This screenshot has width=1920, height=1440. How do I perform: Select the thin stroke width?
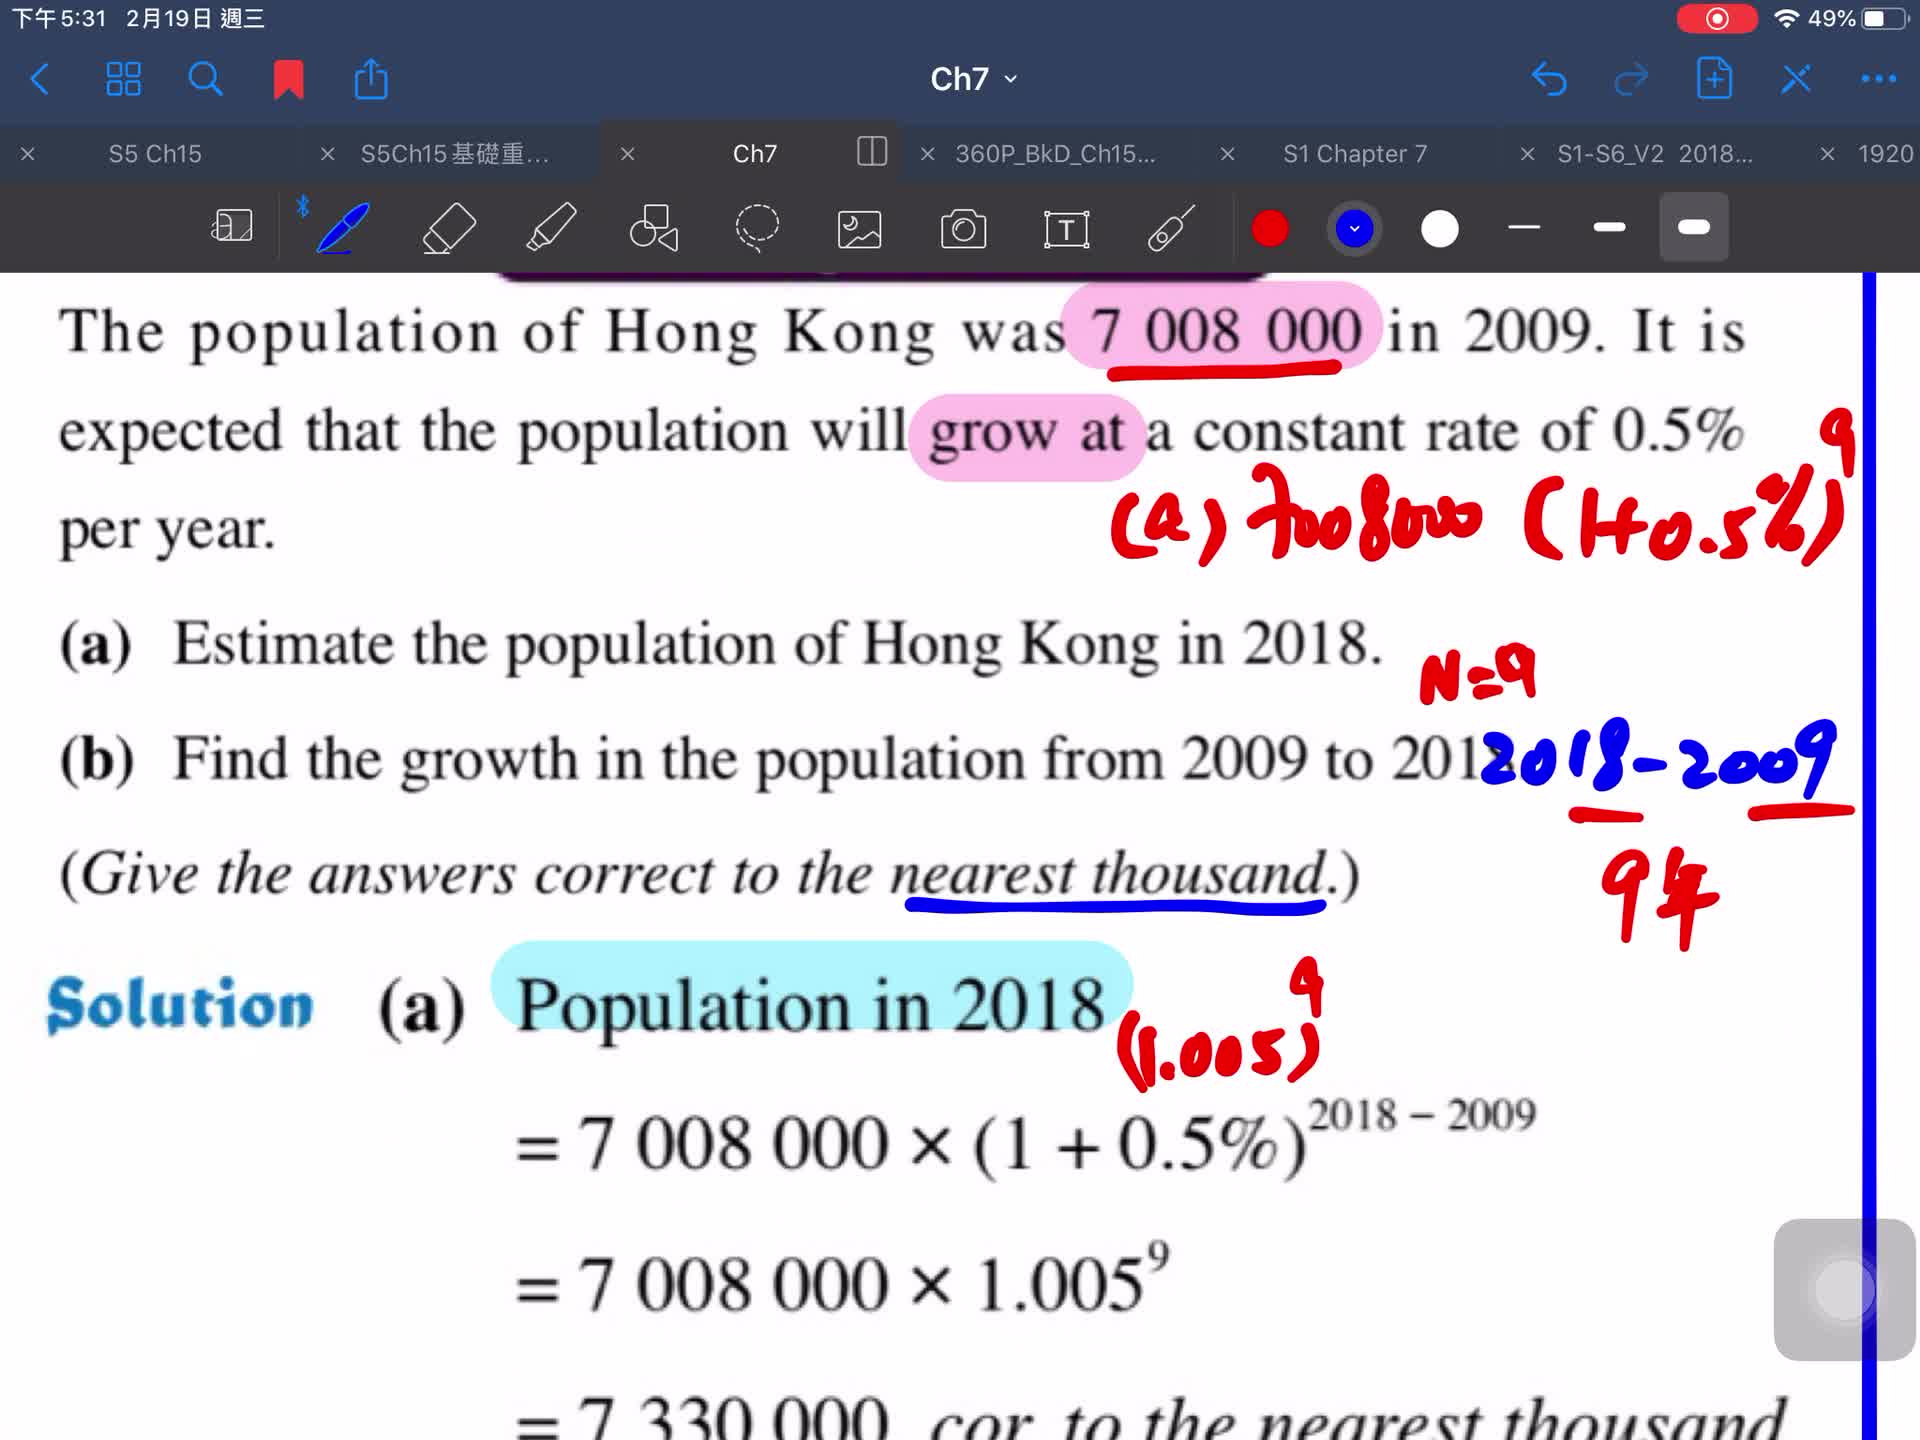click(x=1523, y=228)
